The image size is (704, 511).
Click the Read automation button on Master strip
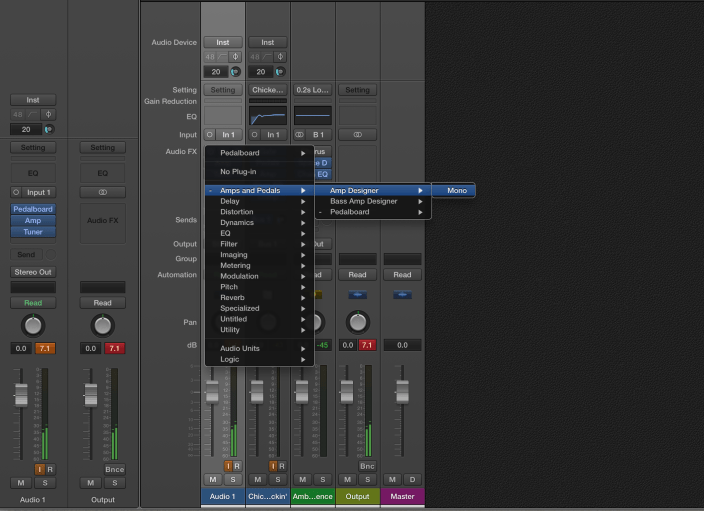click(402, 275)
